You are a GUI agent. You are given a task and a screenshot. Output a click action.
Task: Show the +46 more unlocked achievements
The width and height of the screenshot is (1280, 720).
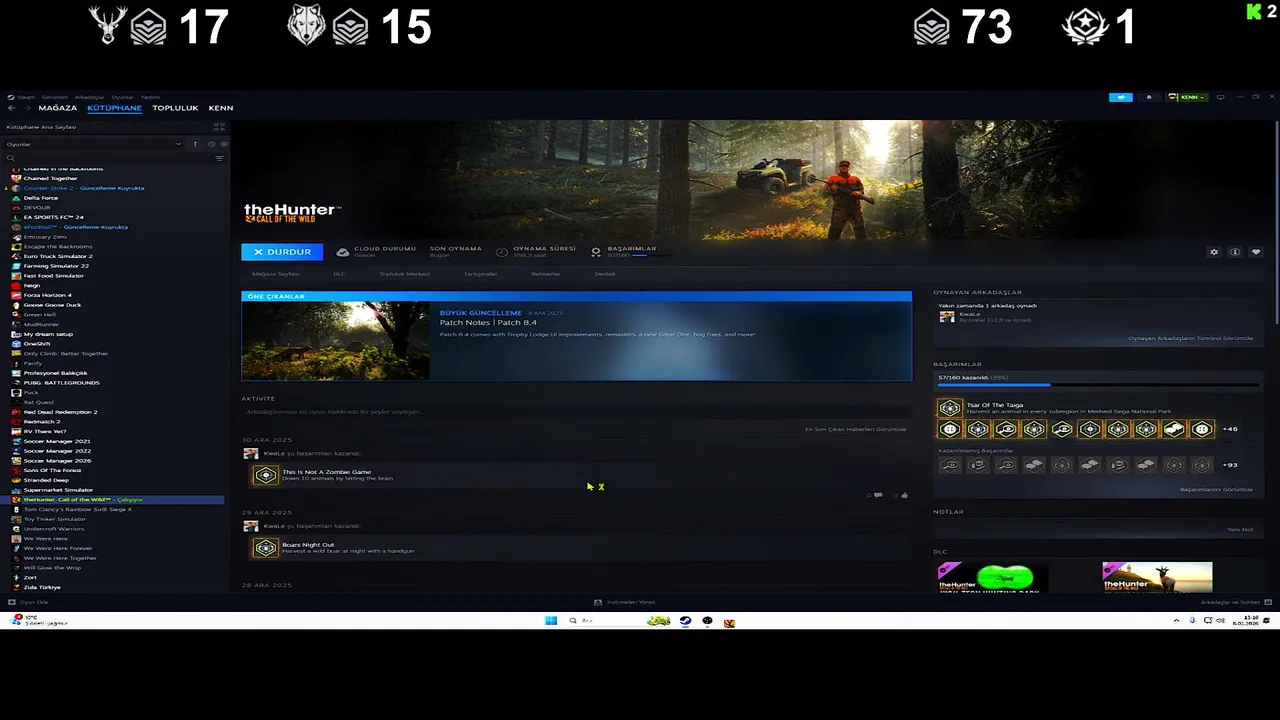1230,429
